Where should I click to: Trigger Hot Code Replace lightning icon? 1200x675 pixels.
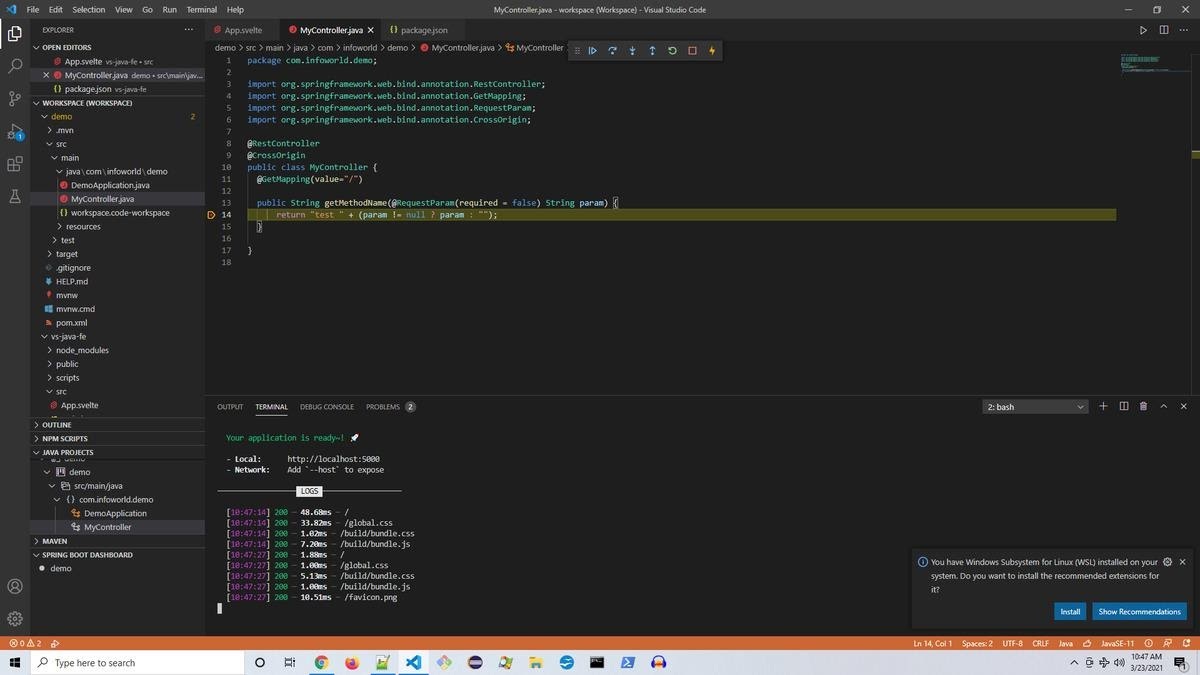pos(712,50)
